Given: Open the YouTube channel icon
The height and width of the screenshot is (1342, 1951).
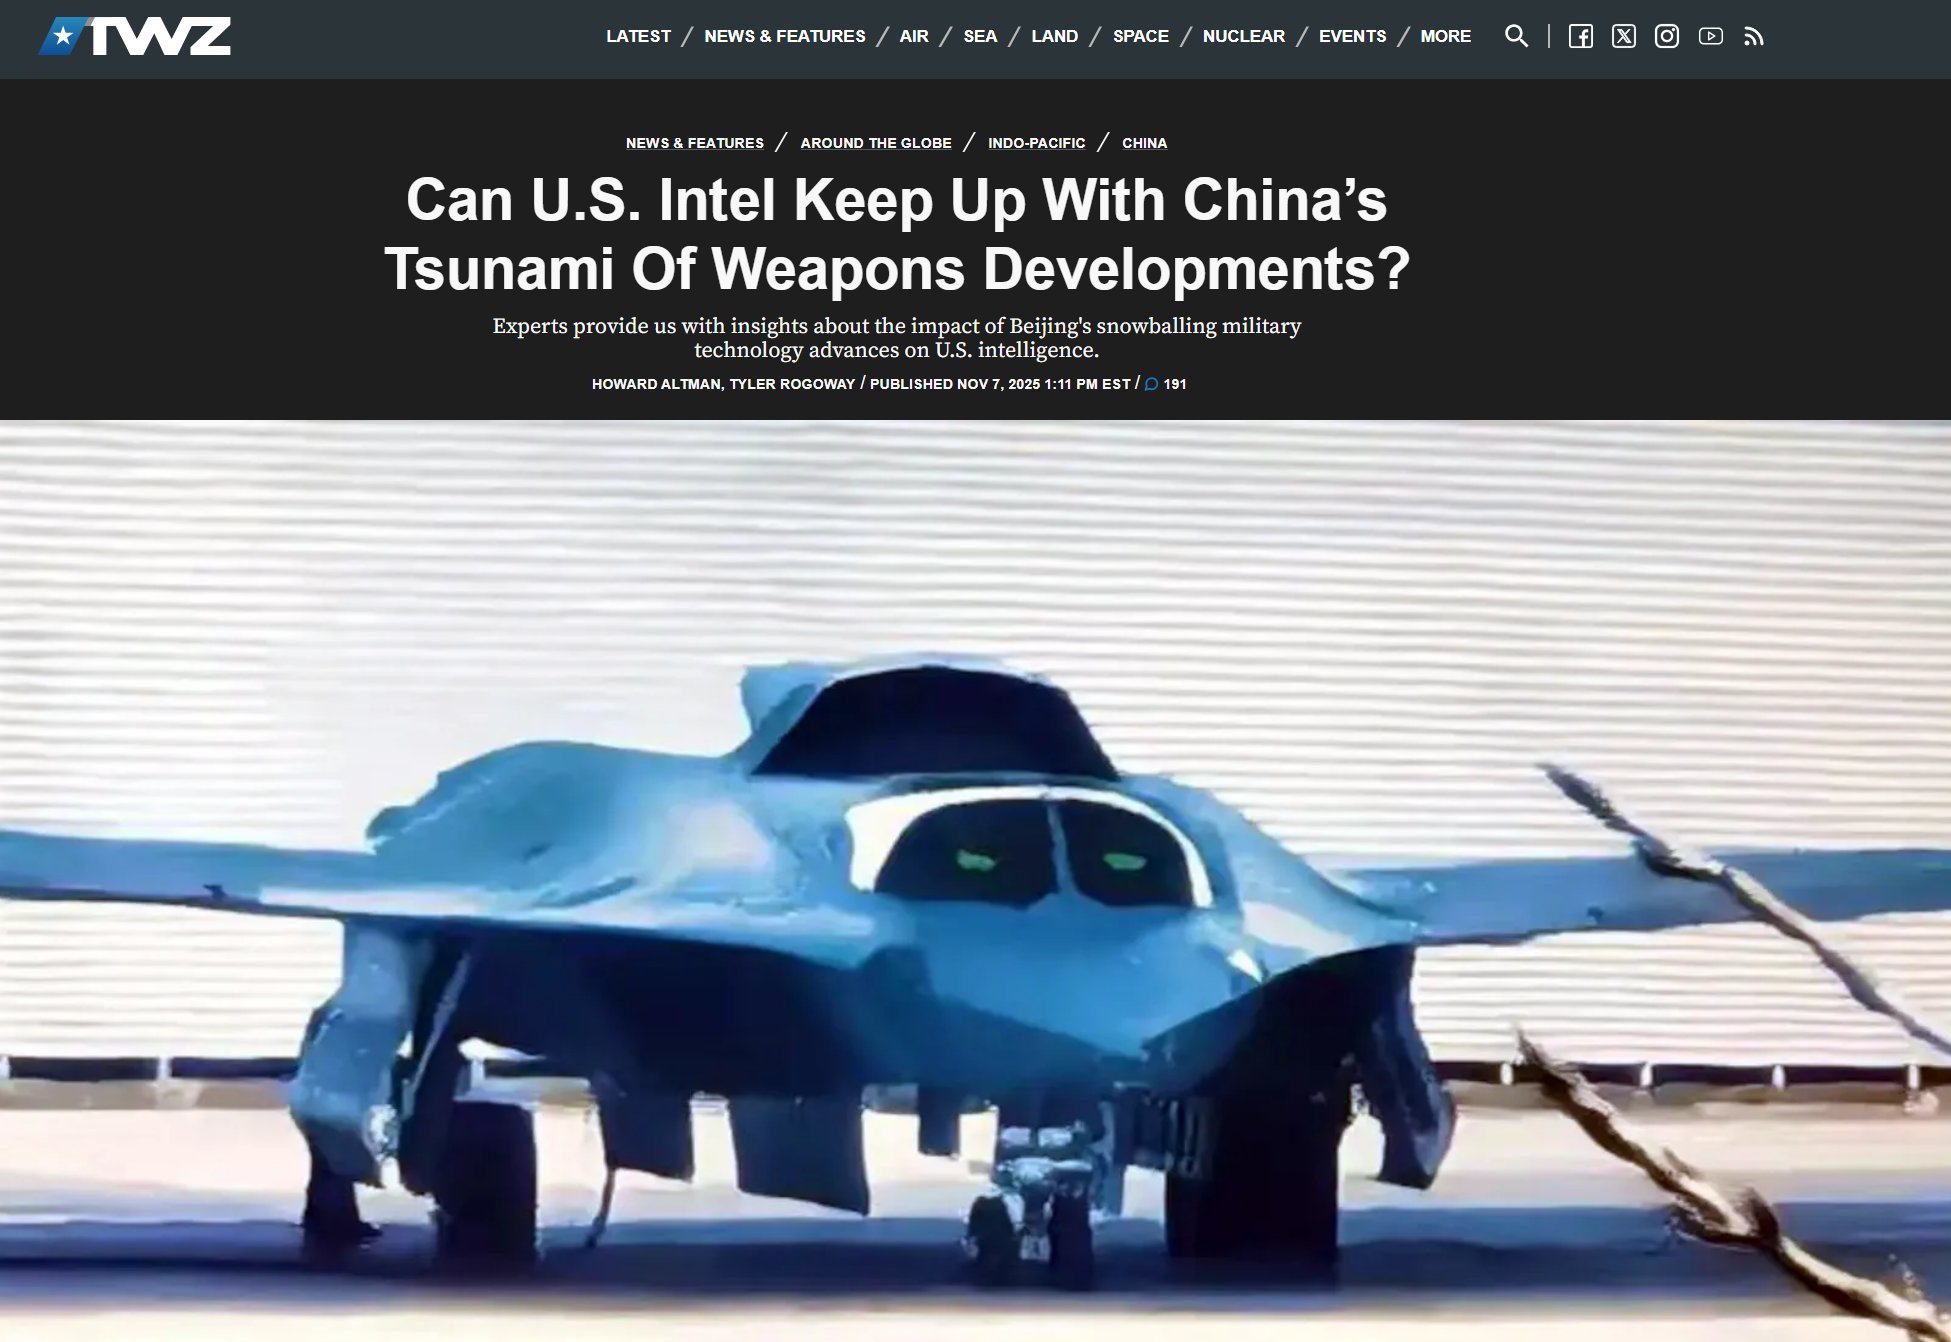Looking at the screenshot, I should coord(1710,37).
